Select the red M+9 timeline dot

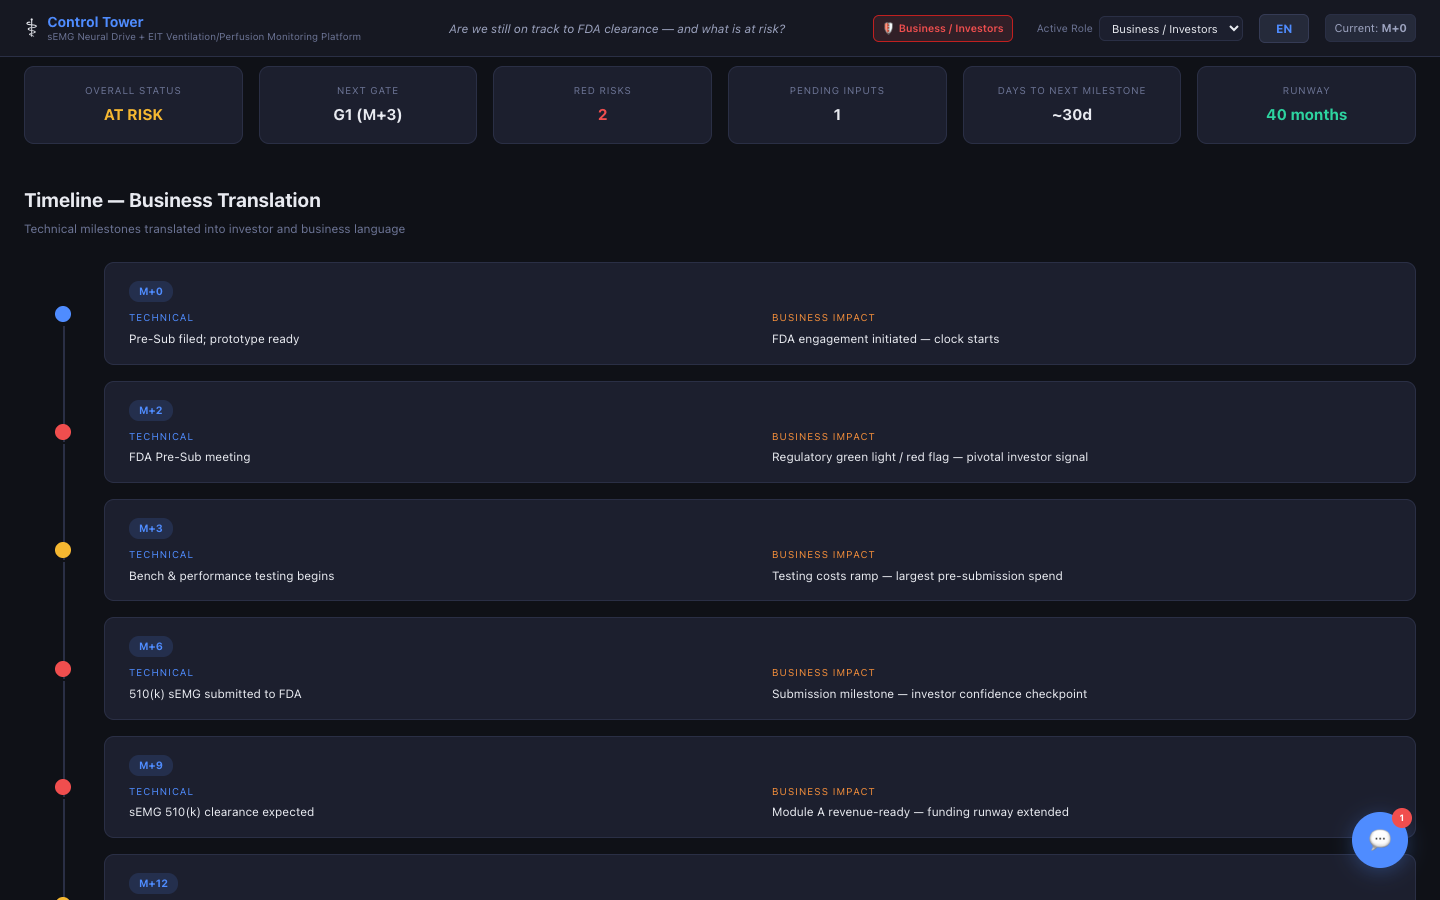(63, 787)
